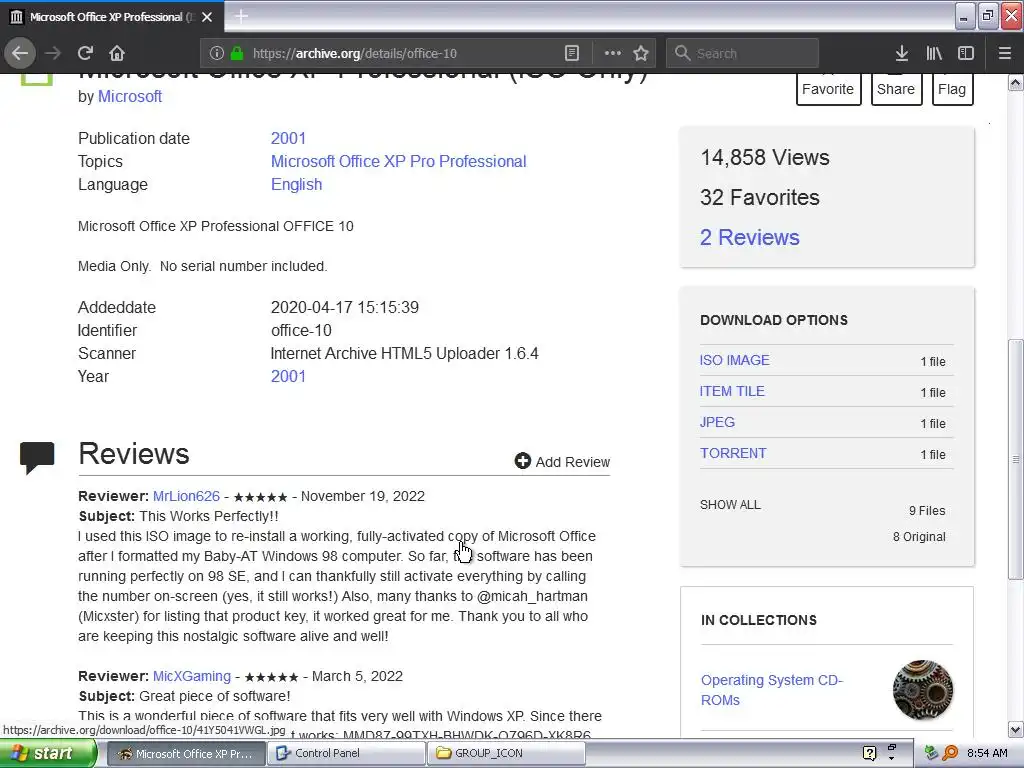Screen dimensions: 1024x768
Task: Download the ISO IMAGE file
Action: tap(734, 360)
